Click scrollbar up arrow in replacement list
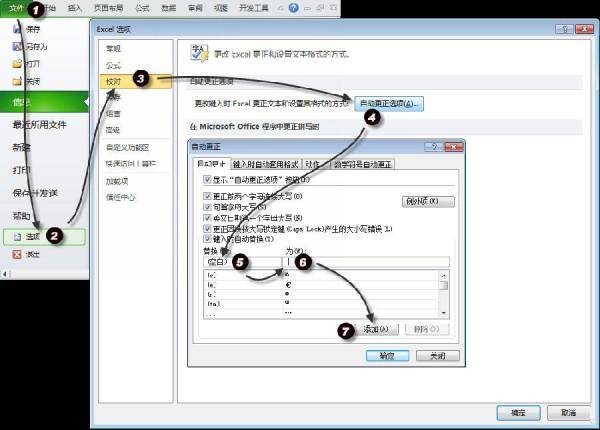The width and height of the screenshot is (600, 430). coord(443,273)
